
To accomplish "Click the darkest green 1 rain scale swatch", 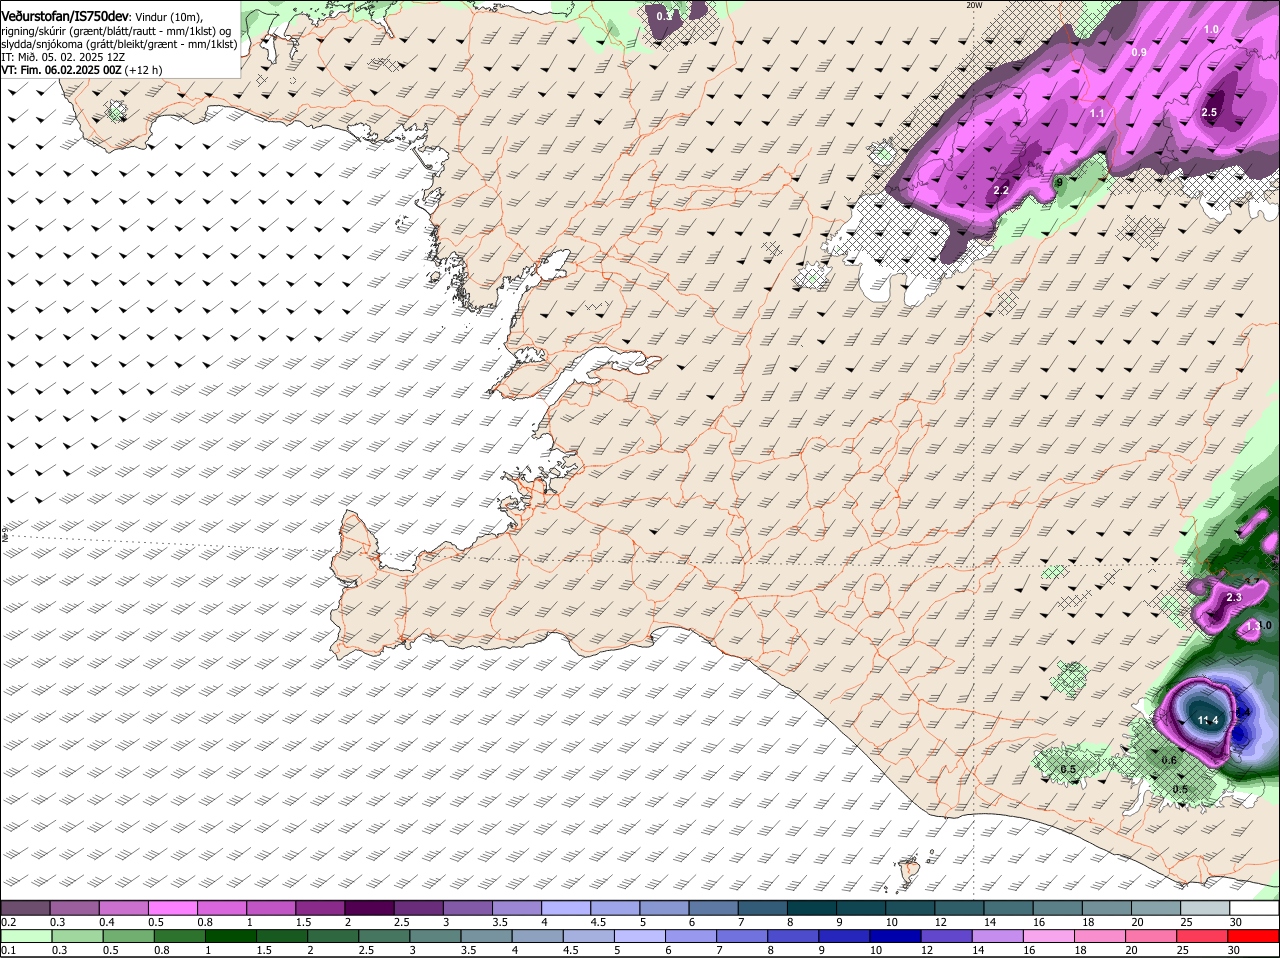I will pyautogui.click(x=228, y=935).
